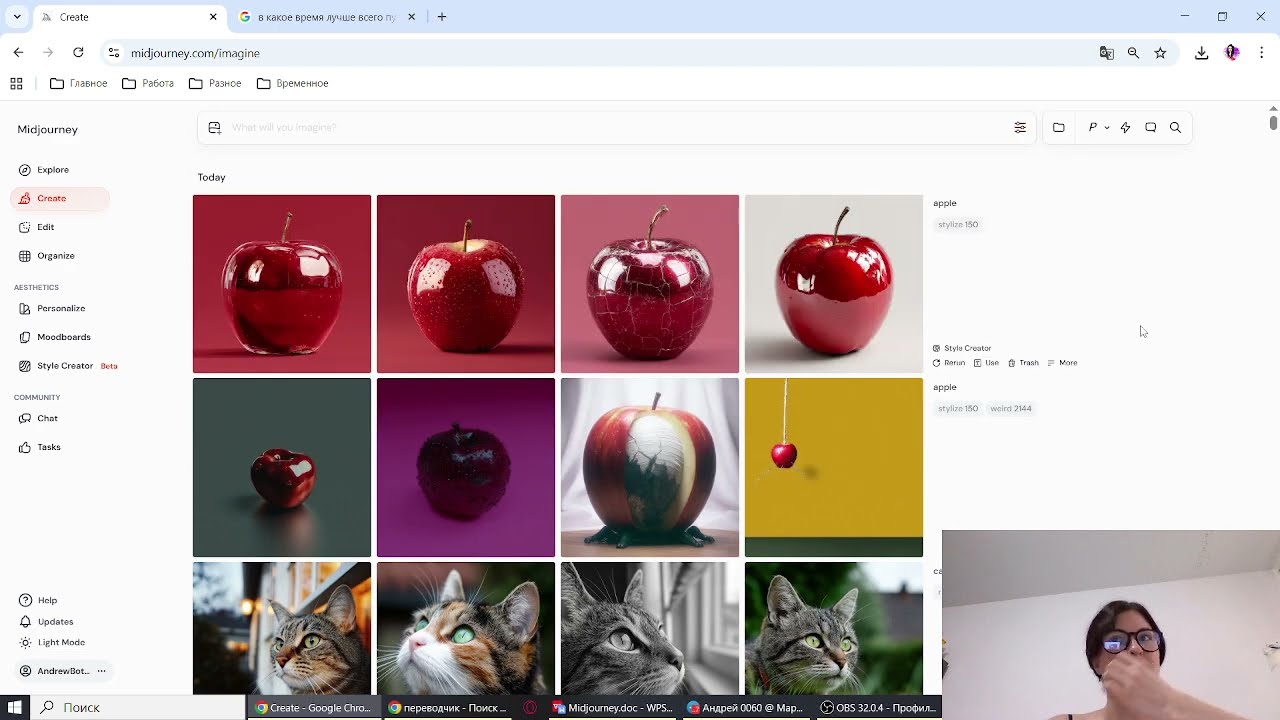Click the chat bubble icon in top toolbar
Viewport: 1280px width, 720px height.
coord(1150,127)
